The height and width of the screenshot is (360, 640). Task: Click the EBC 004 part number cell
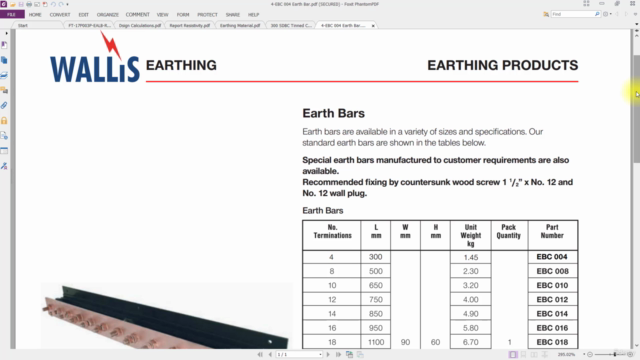click(552, 257)
